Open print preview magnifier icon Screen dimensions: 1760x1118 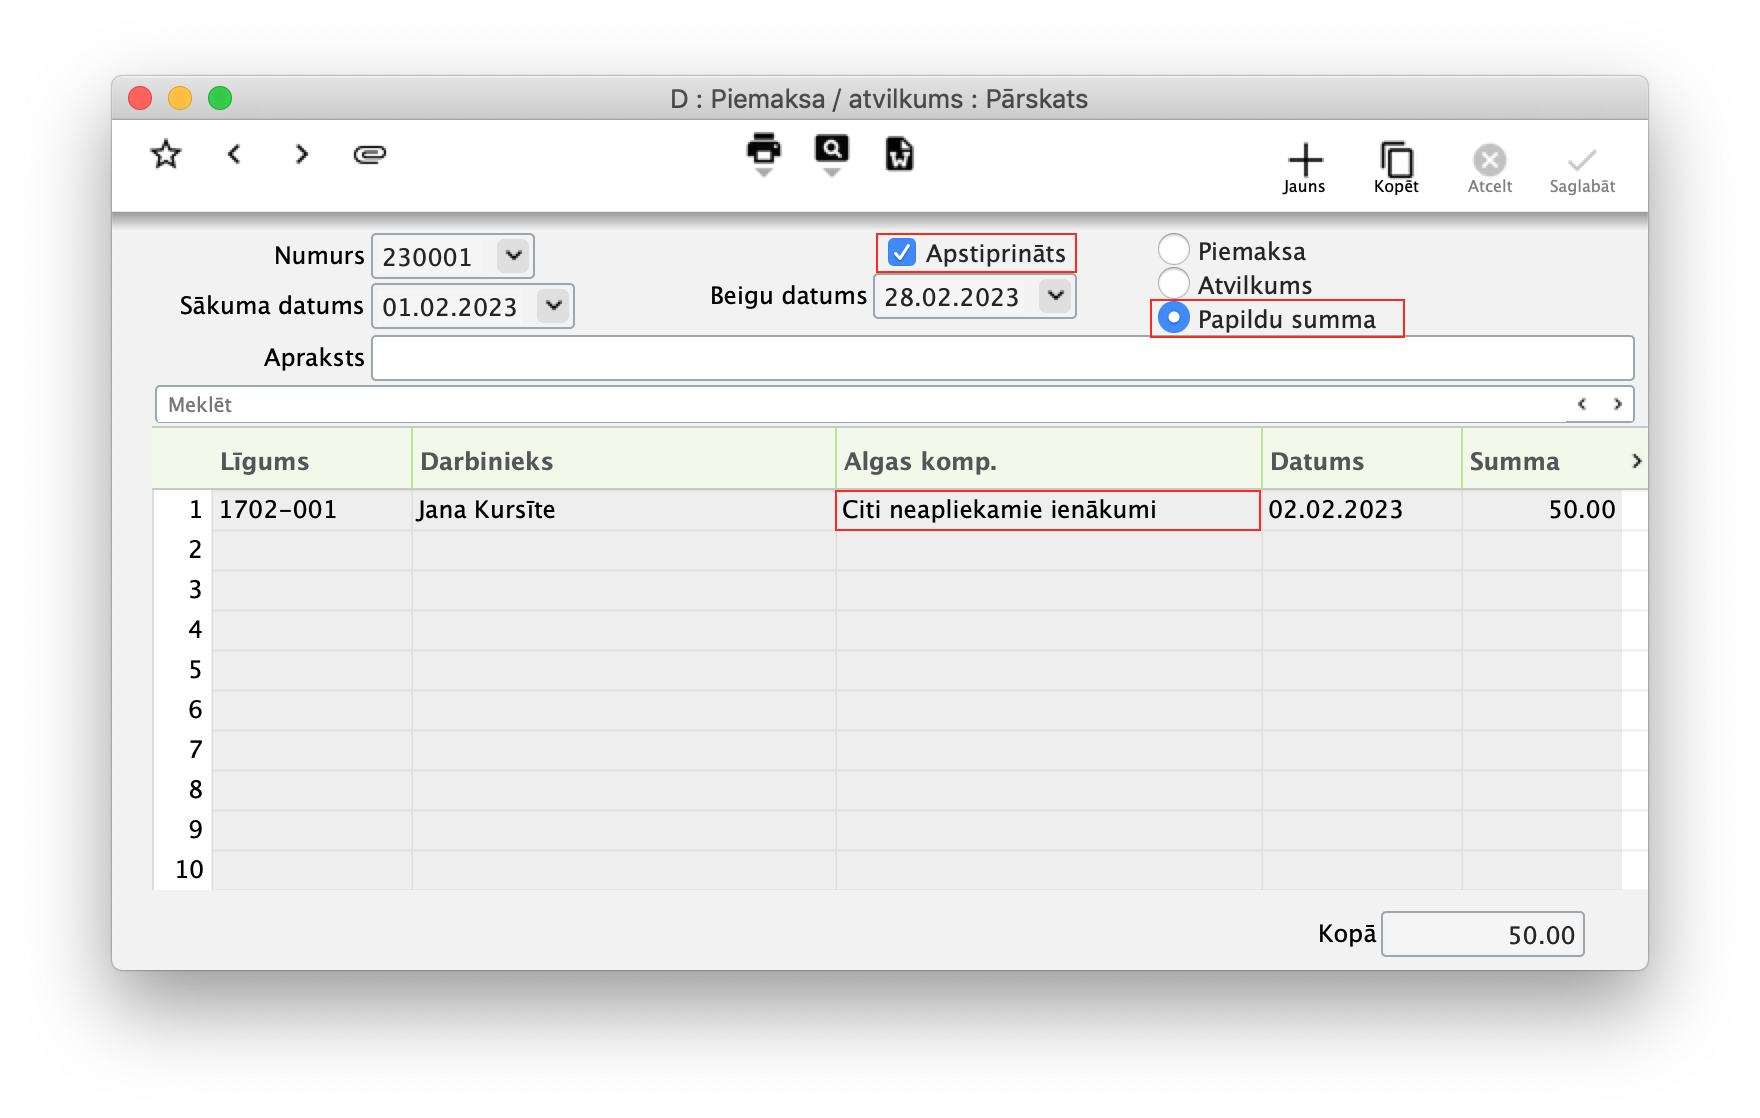(x=831, y=149)
